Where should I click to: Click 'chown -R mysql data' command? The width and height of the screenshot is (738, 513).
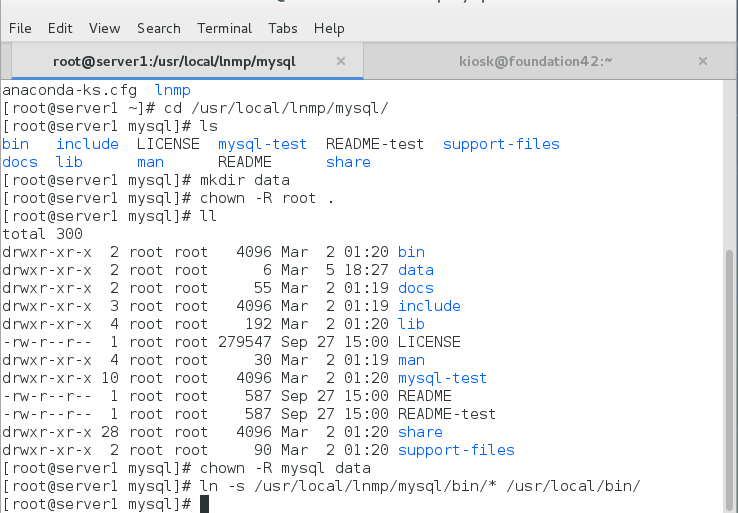point(285,468)
